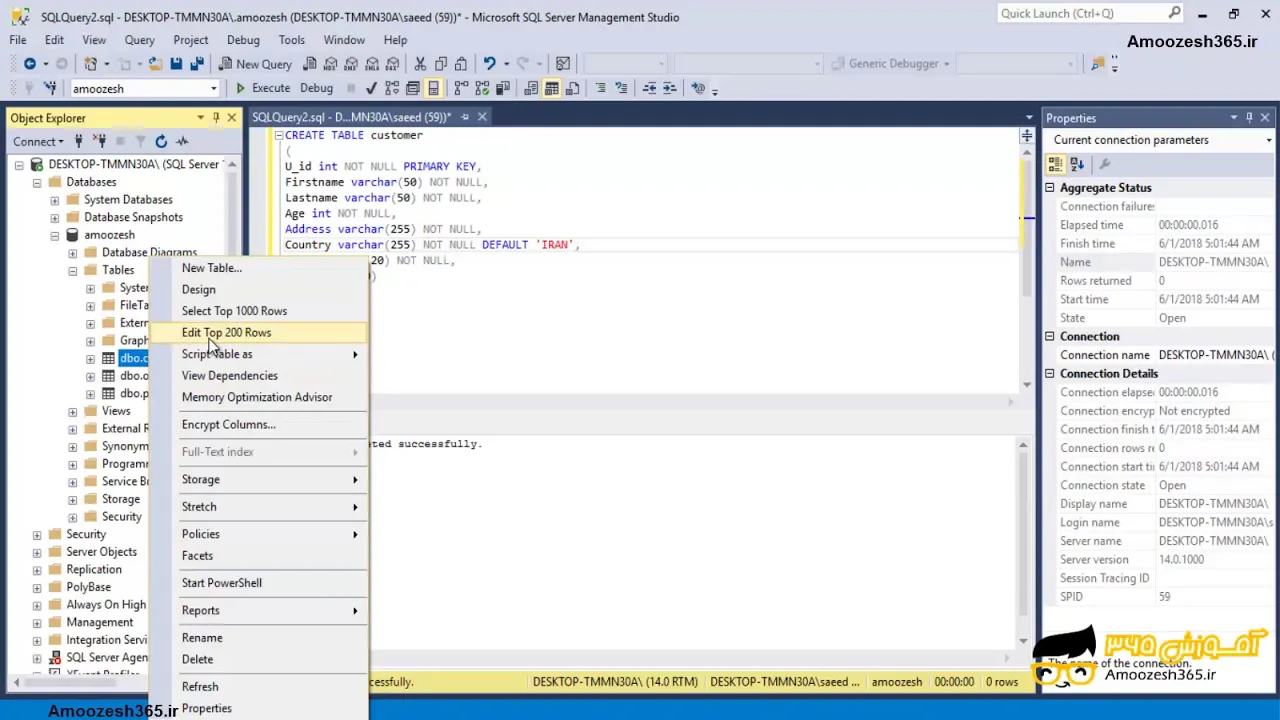Click the DMX query icon

[351, 64]
